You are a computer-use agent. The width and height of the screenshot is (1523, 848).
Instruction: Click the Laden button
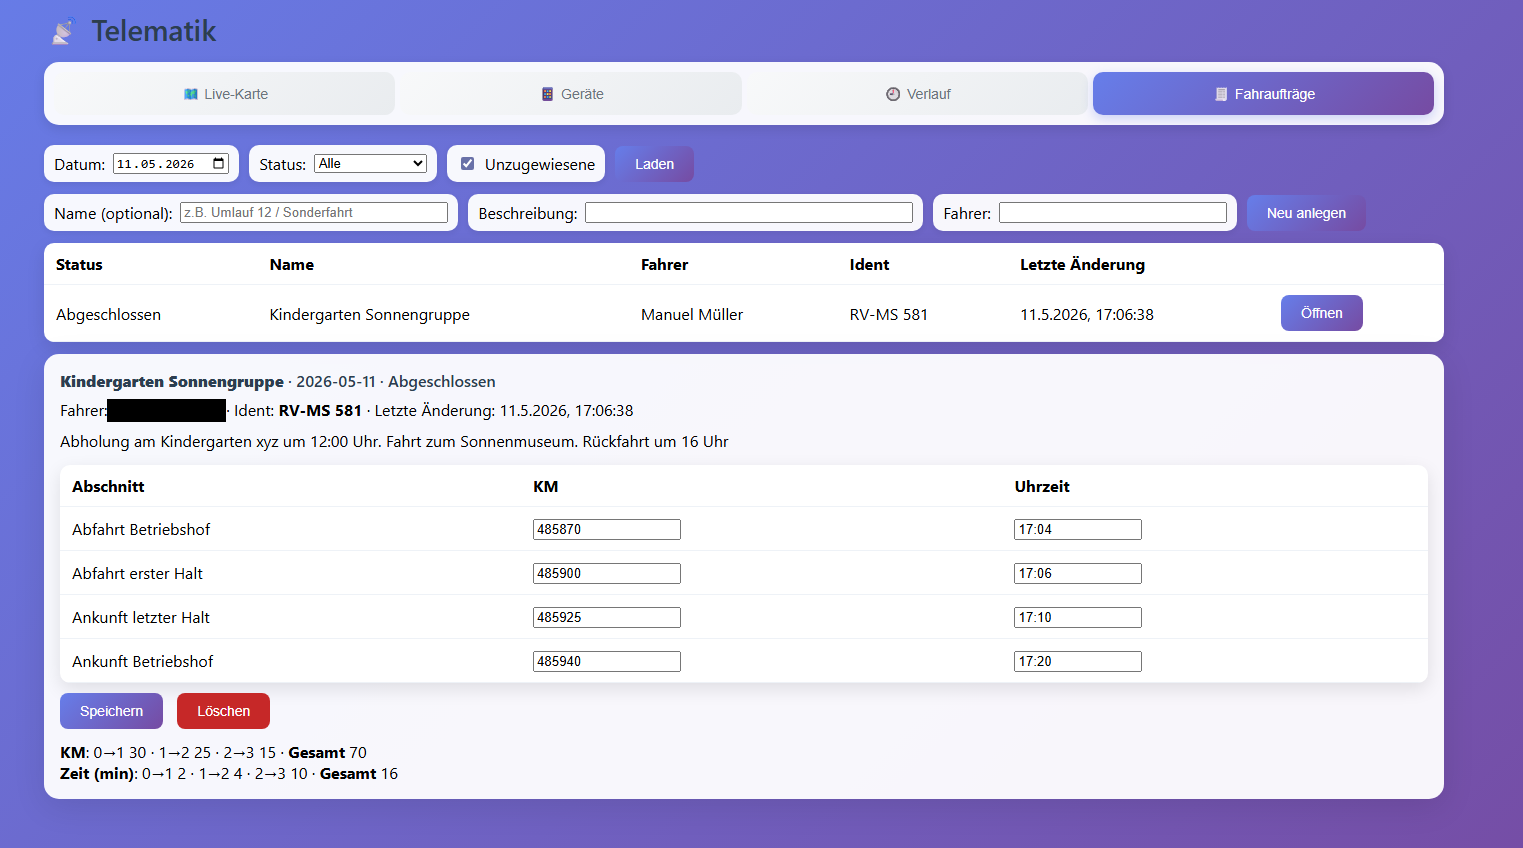click(654, 164)
